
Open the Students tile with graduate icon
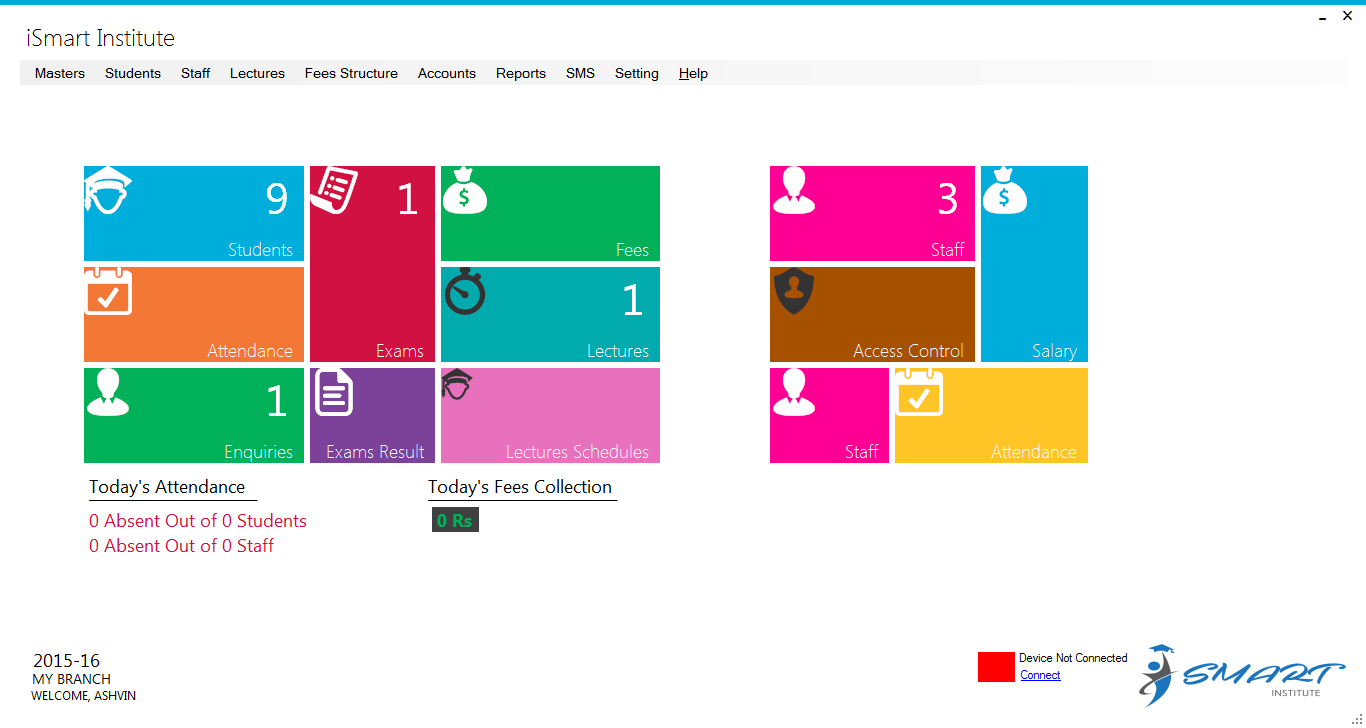pyautogui.click(x=193, y=213)
